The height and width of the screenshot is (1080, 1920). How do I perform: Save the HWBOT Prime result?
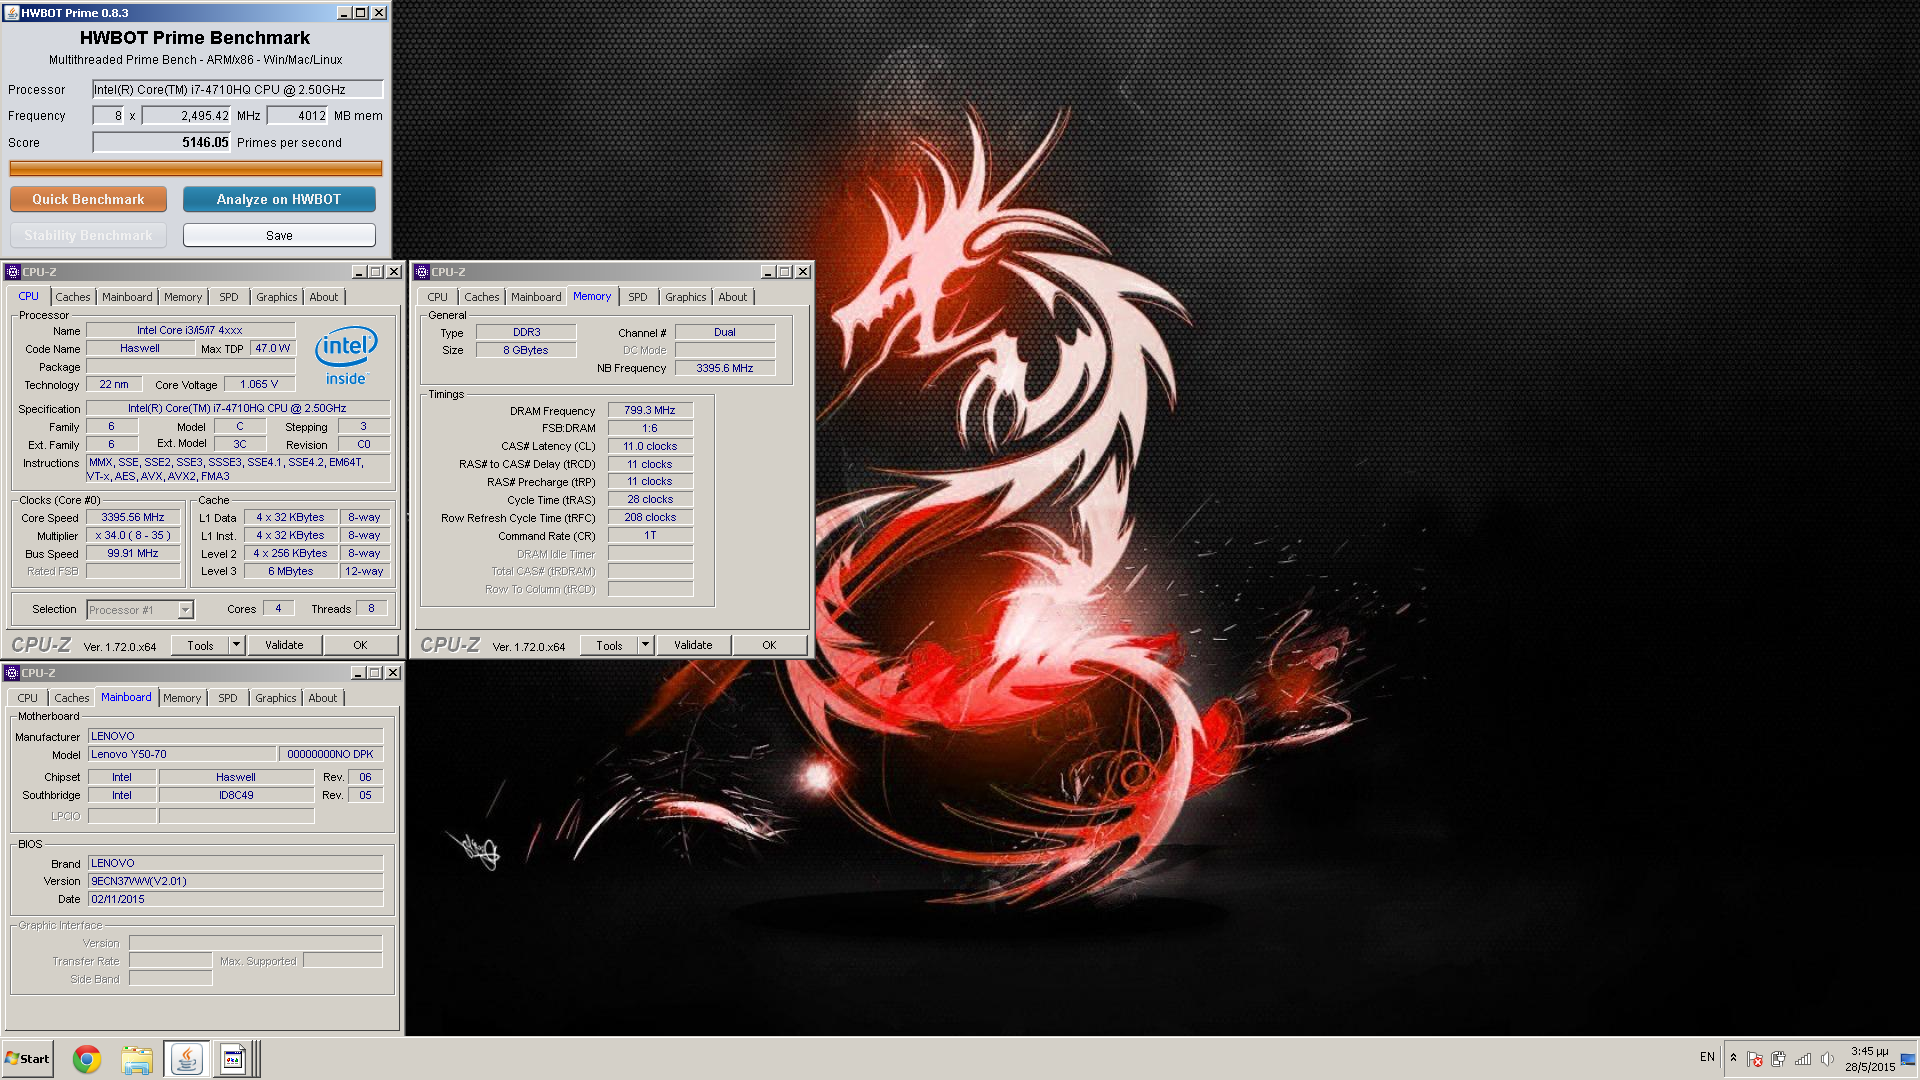click(x=279, y=235)
